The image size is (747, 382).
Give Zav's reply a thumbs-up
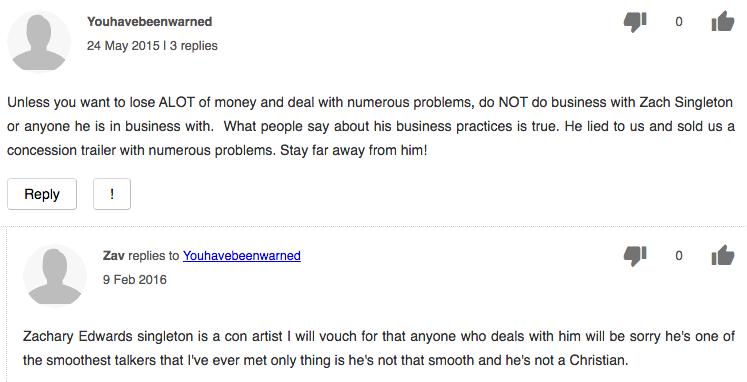click(723, 255)
